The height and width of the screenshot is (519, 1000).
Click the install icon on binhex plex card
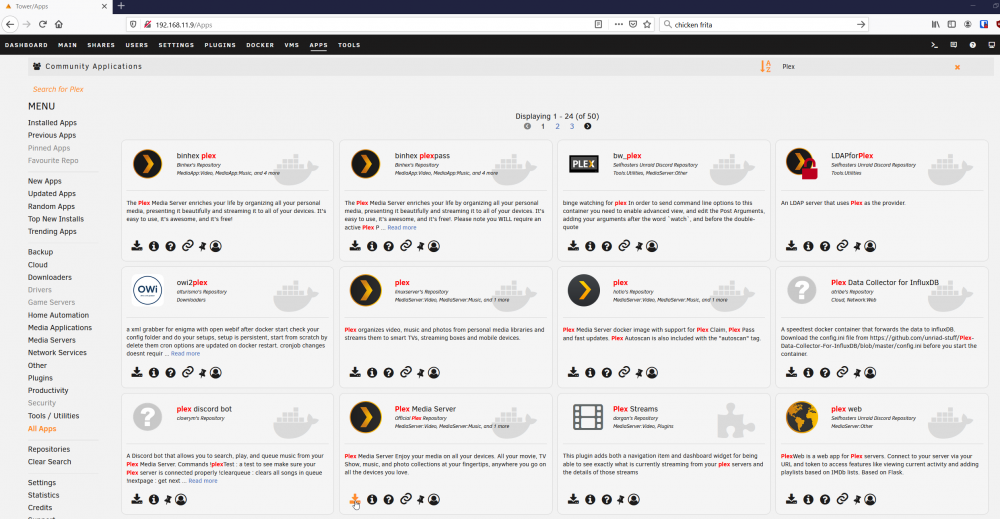(x=137, y=246)
